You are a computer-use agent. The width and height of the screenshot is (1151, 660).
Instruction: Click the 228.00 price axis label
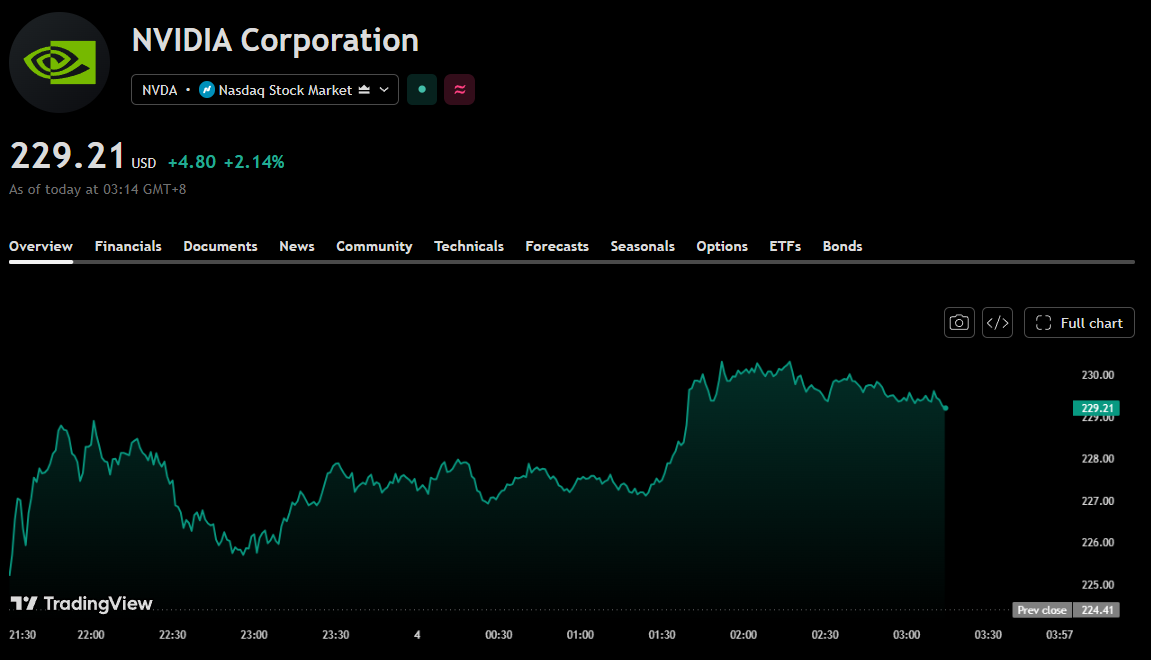(x=1097, y=459)
